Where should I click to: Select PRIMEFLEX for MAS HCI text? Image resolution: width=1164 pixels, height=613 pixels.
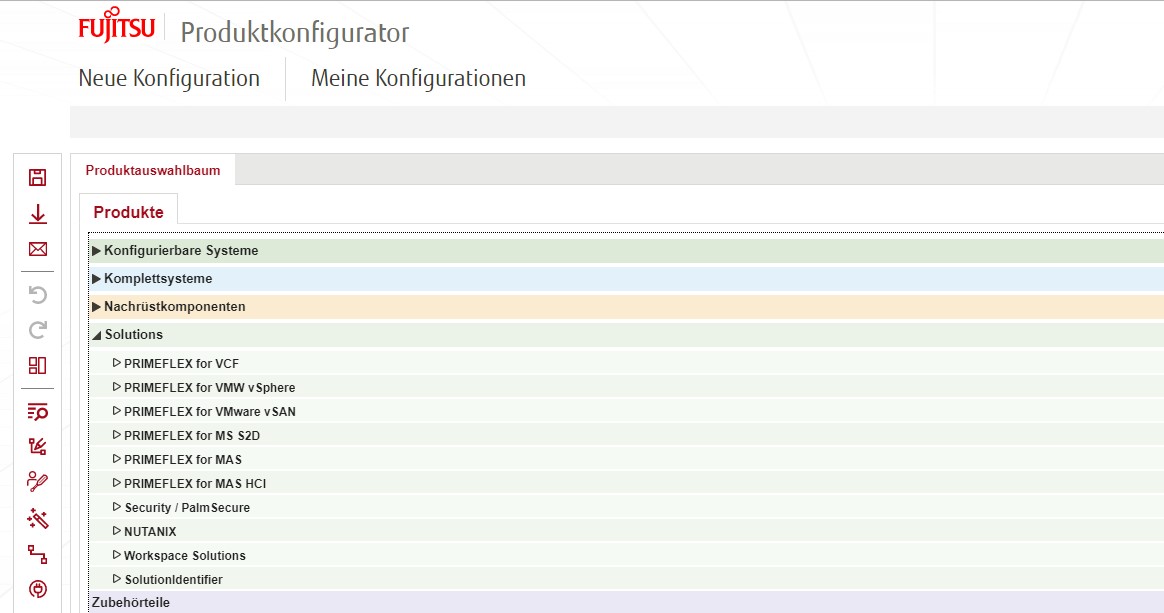pos(195,483)
